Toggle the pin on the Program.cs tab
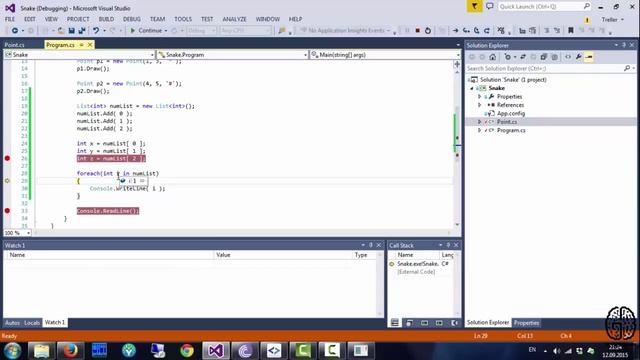The width and height of the screenshot is (640, 360). point(82,44)
